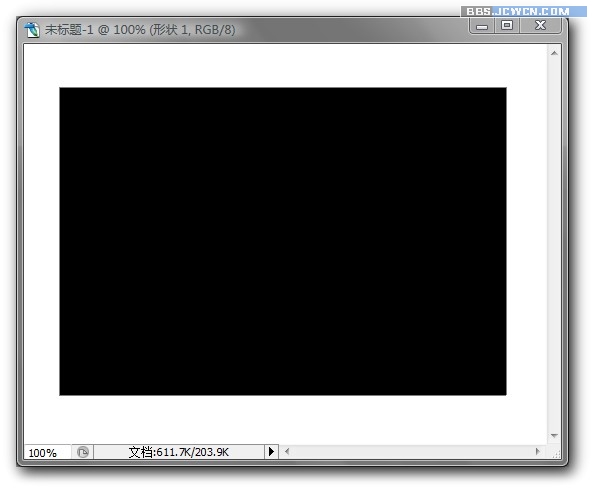The image size is (593, 491).
Task: Click the 100% zoom percentage field
Action: (x=47, y=452)
